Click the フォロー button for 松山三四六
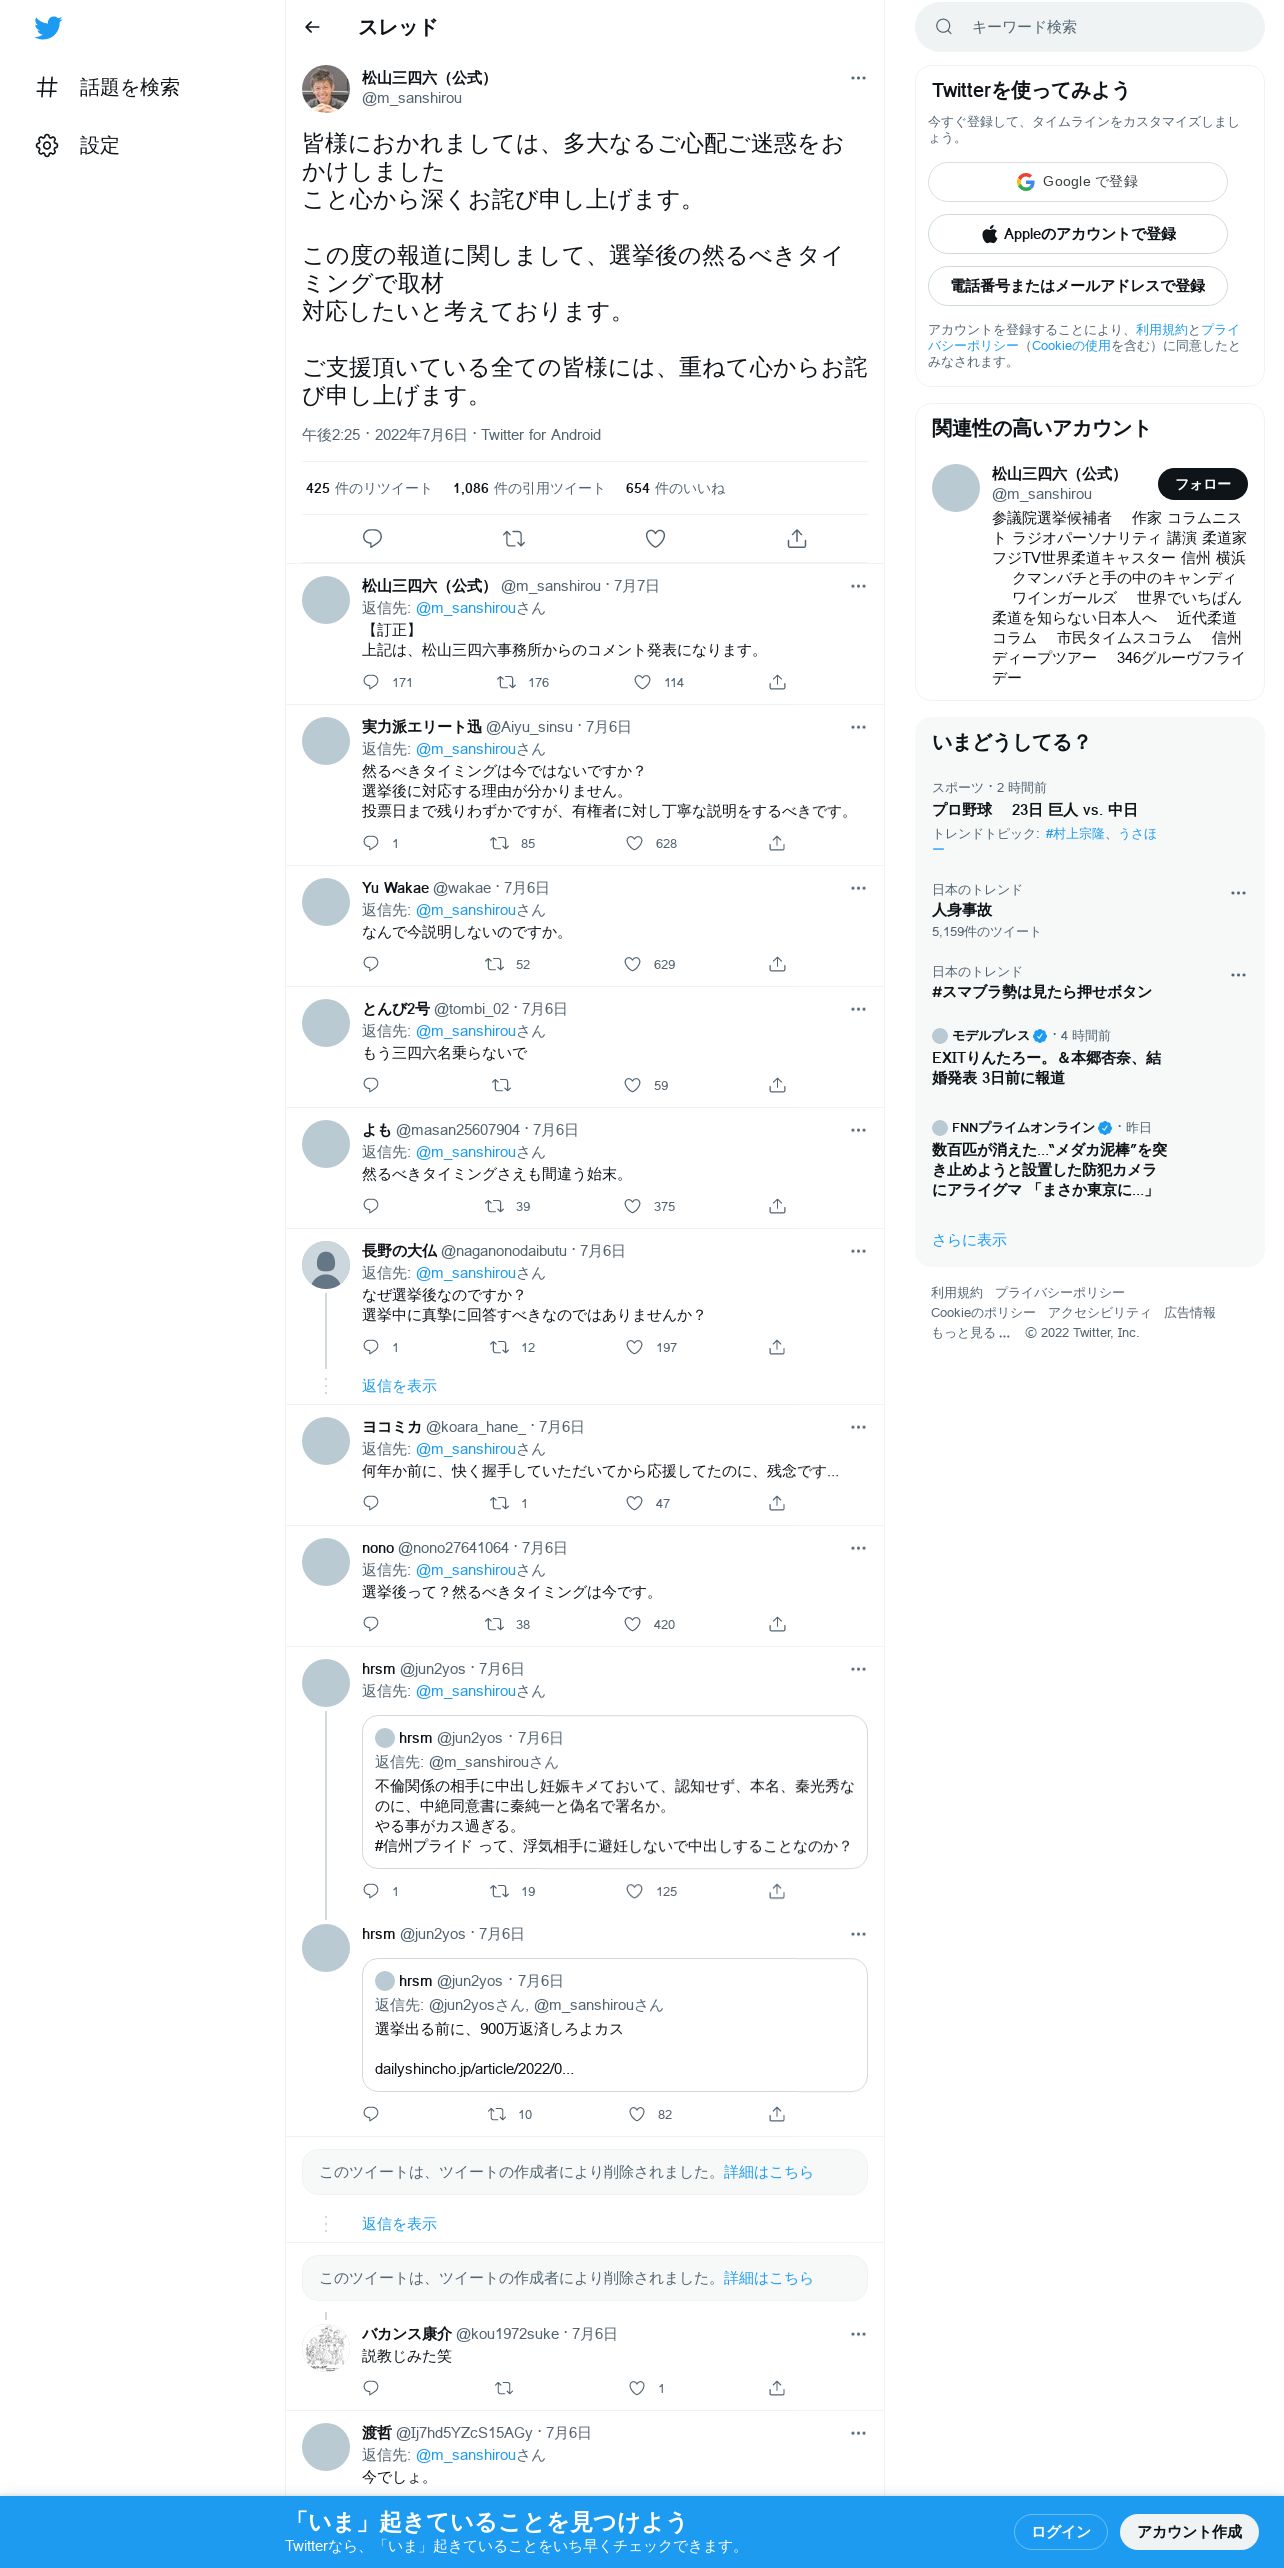This screenshot has width=1284, height=2568. coord(1203,484)
